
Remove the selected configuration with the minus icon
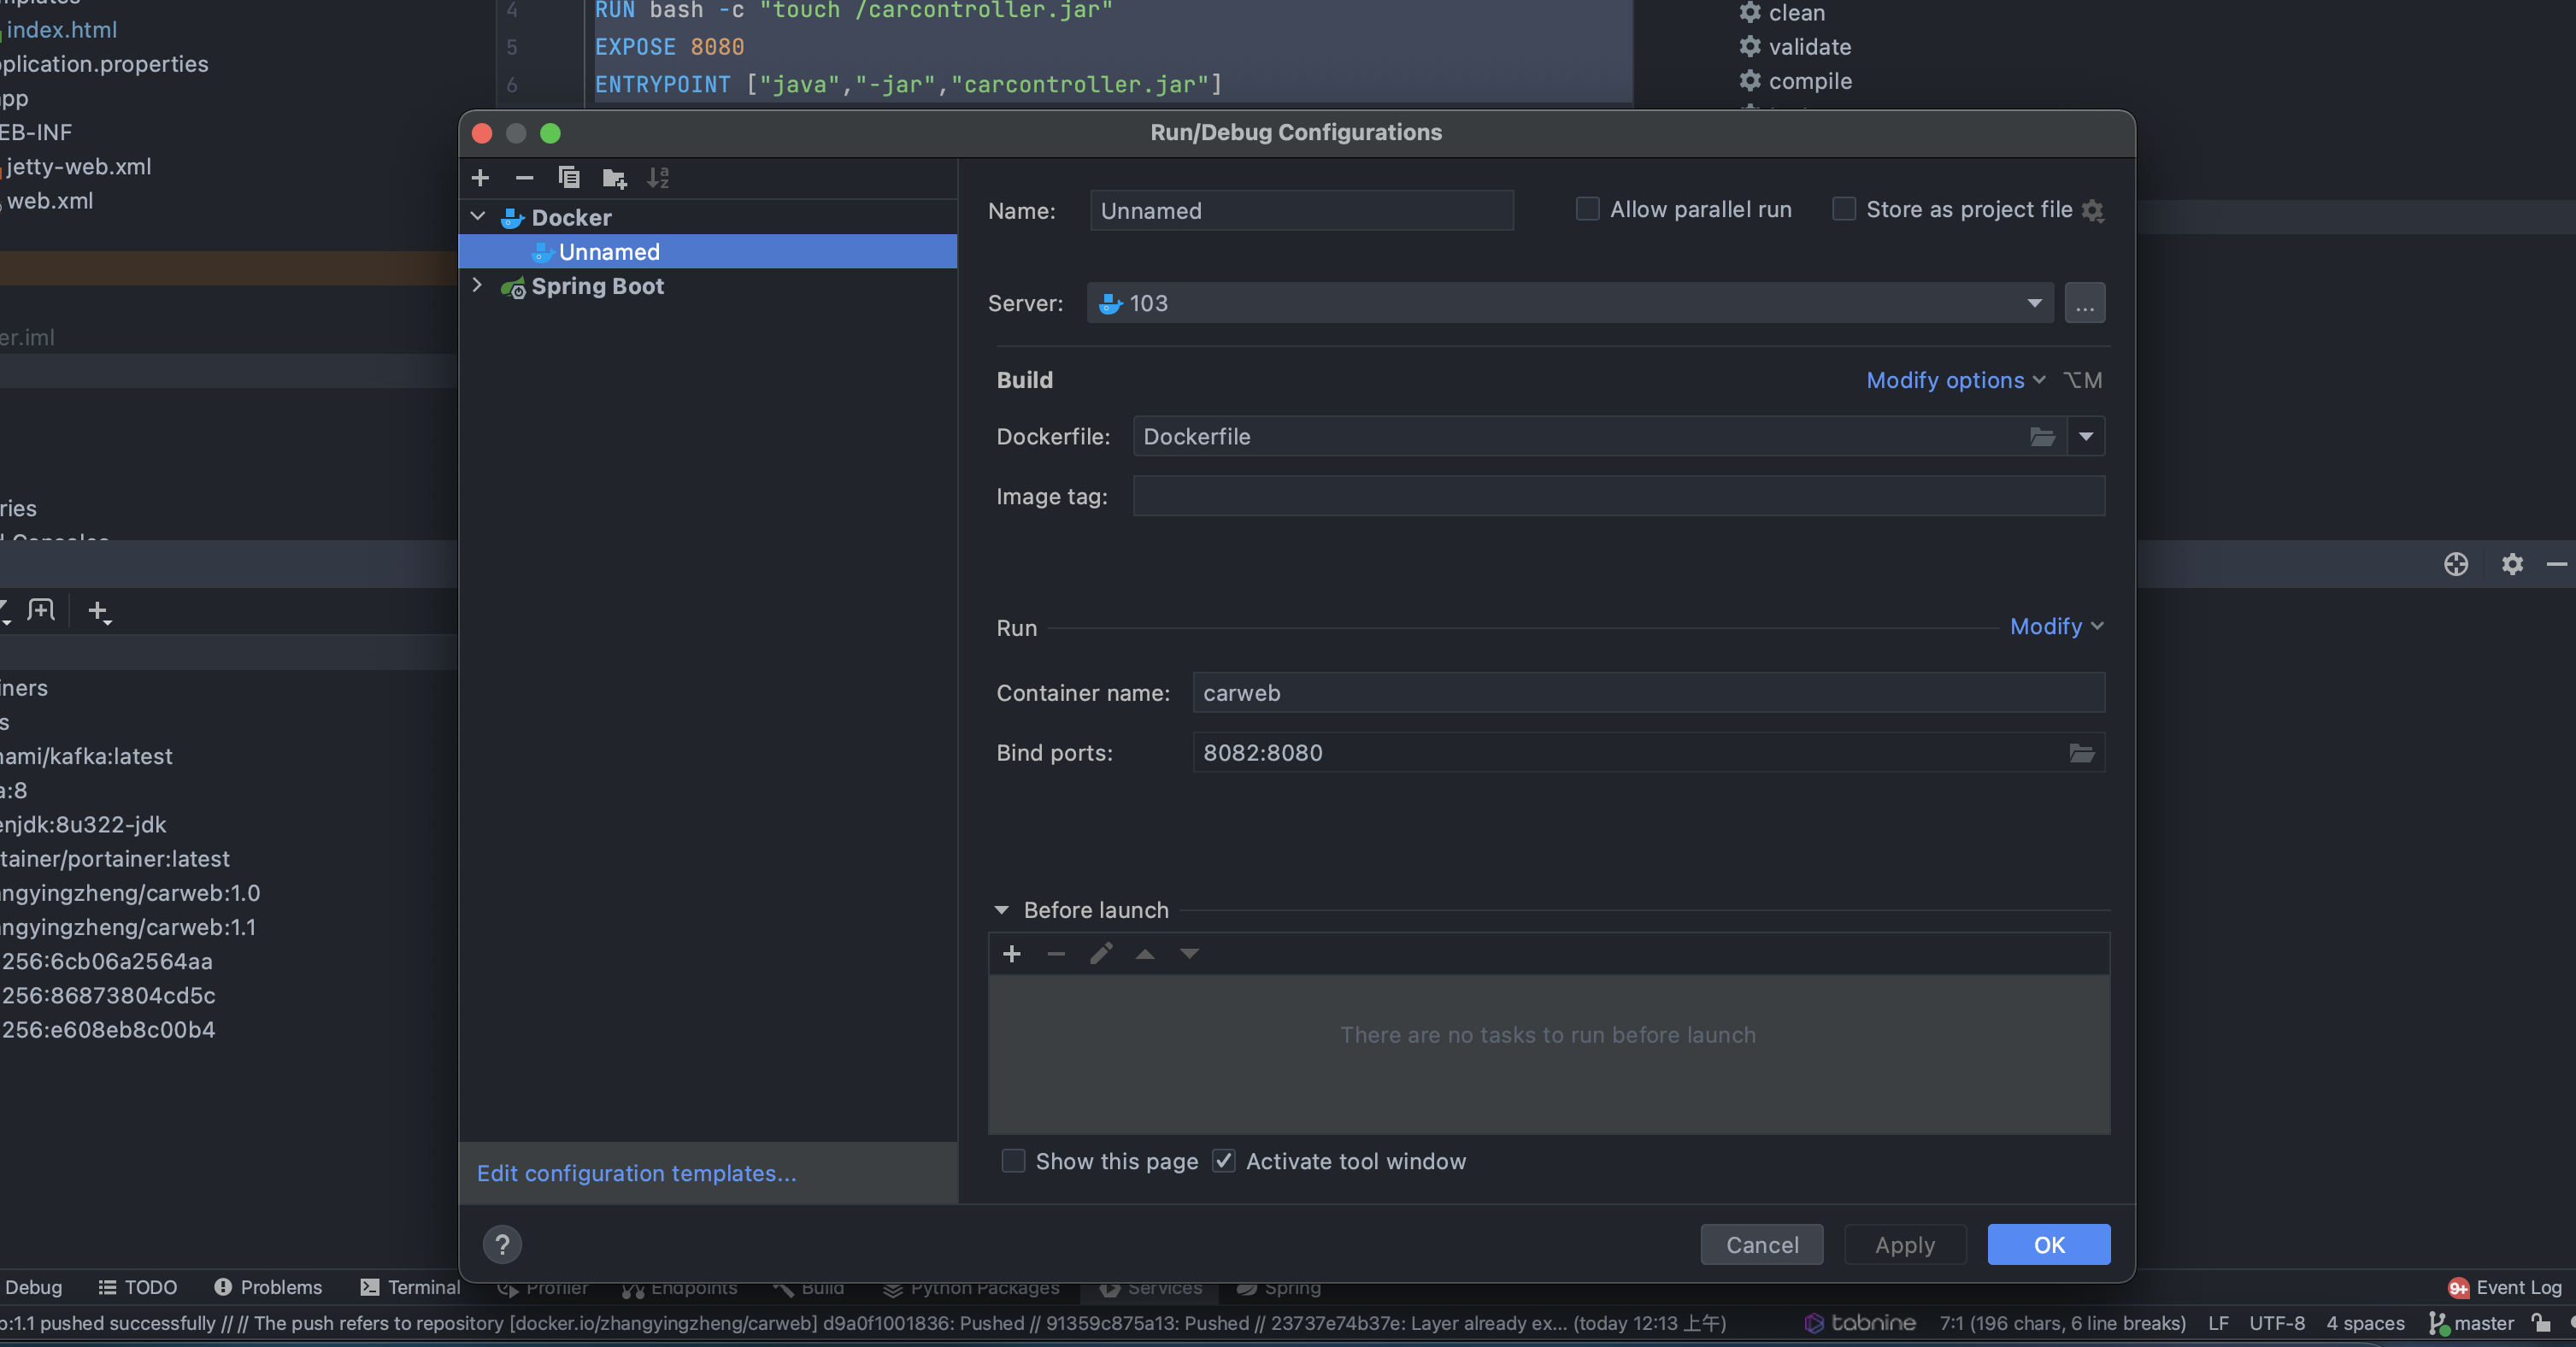(x=524, y=178)
